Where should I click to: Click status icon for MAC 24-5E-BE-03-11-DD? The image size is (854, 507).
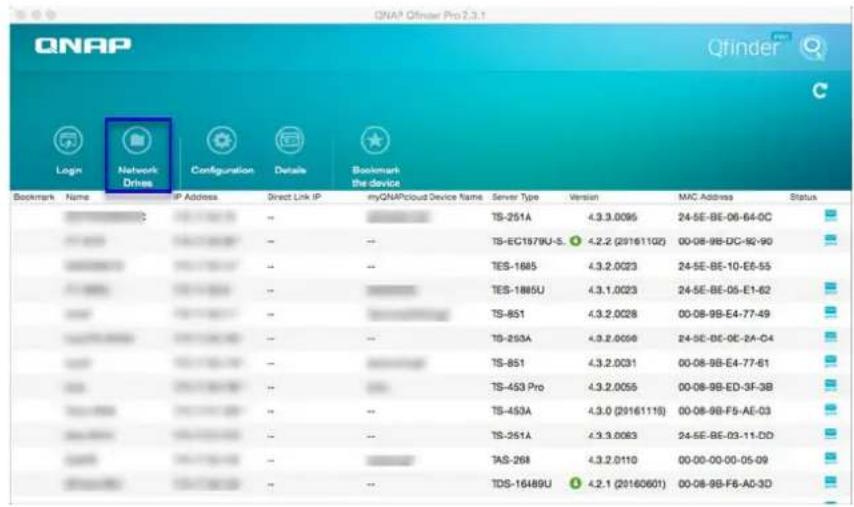830,434
